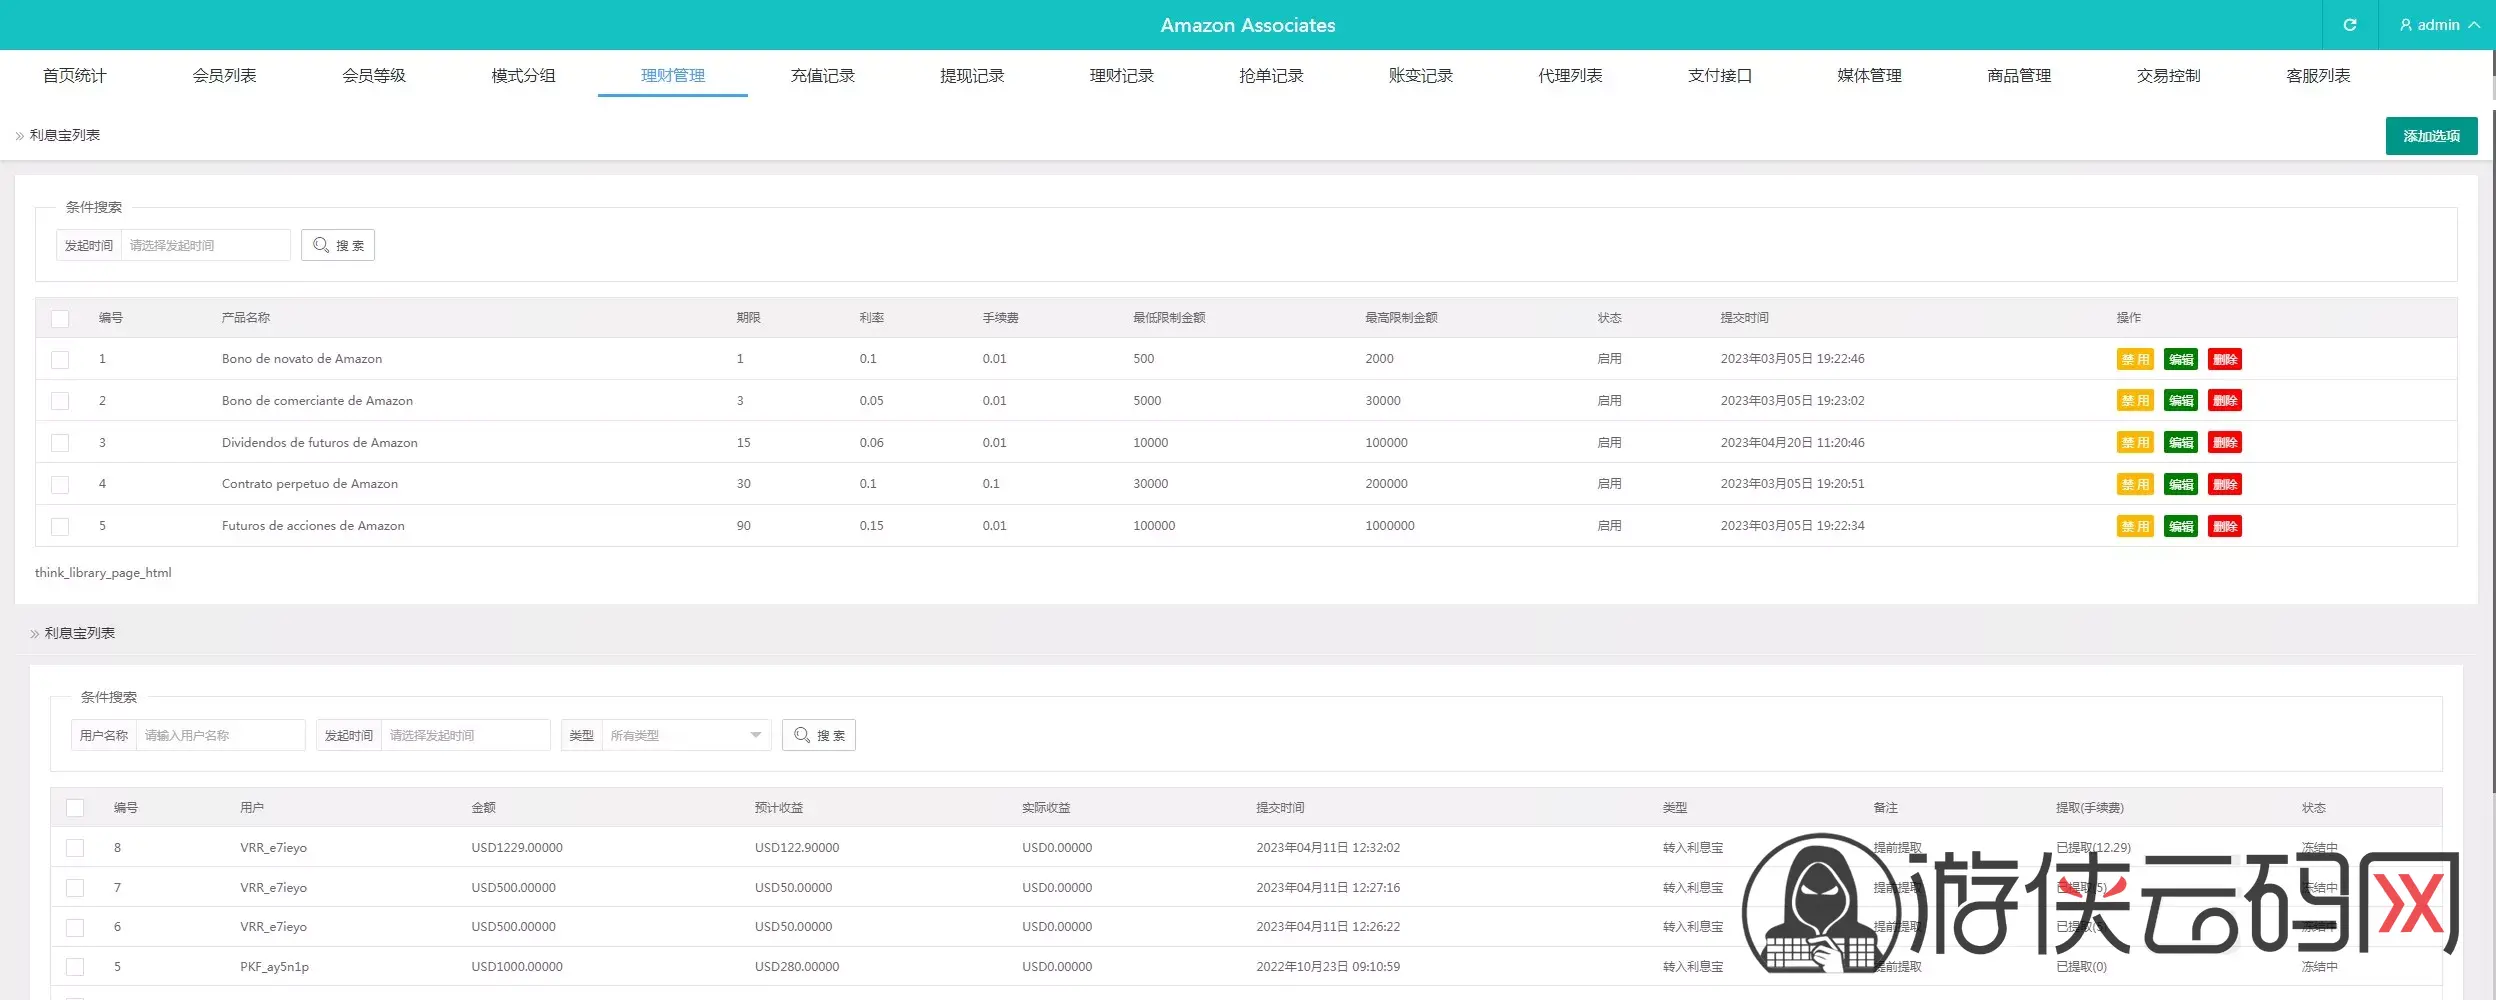Select the checkbox for Dividendos de futuros de Amazon
The width and height of the screenshot is (2496, 1000).
[60, 442]
